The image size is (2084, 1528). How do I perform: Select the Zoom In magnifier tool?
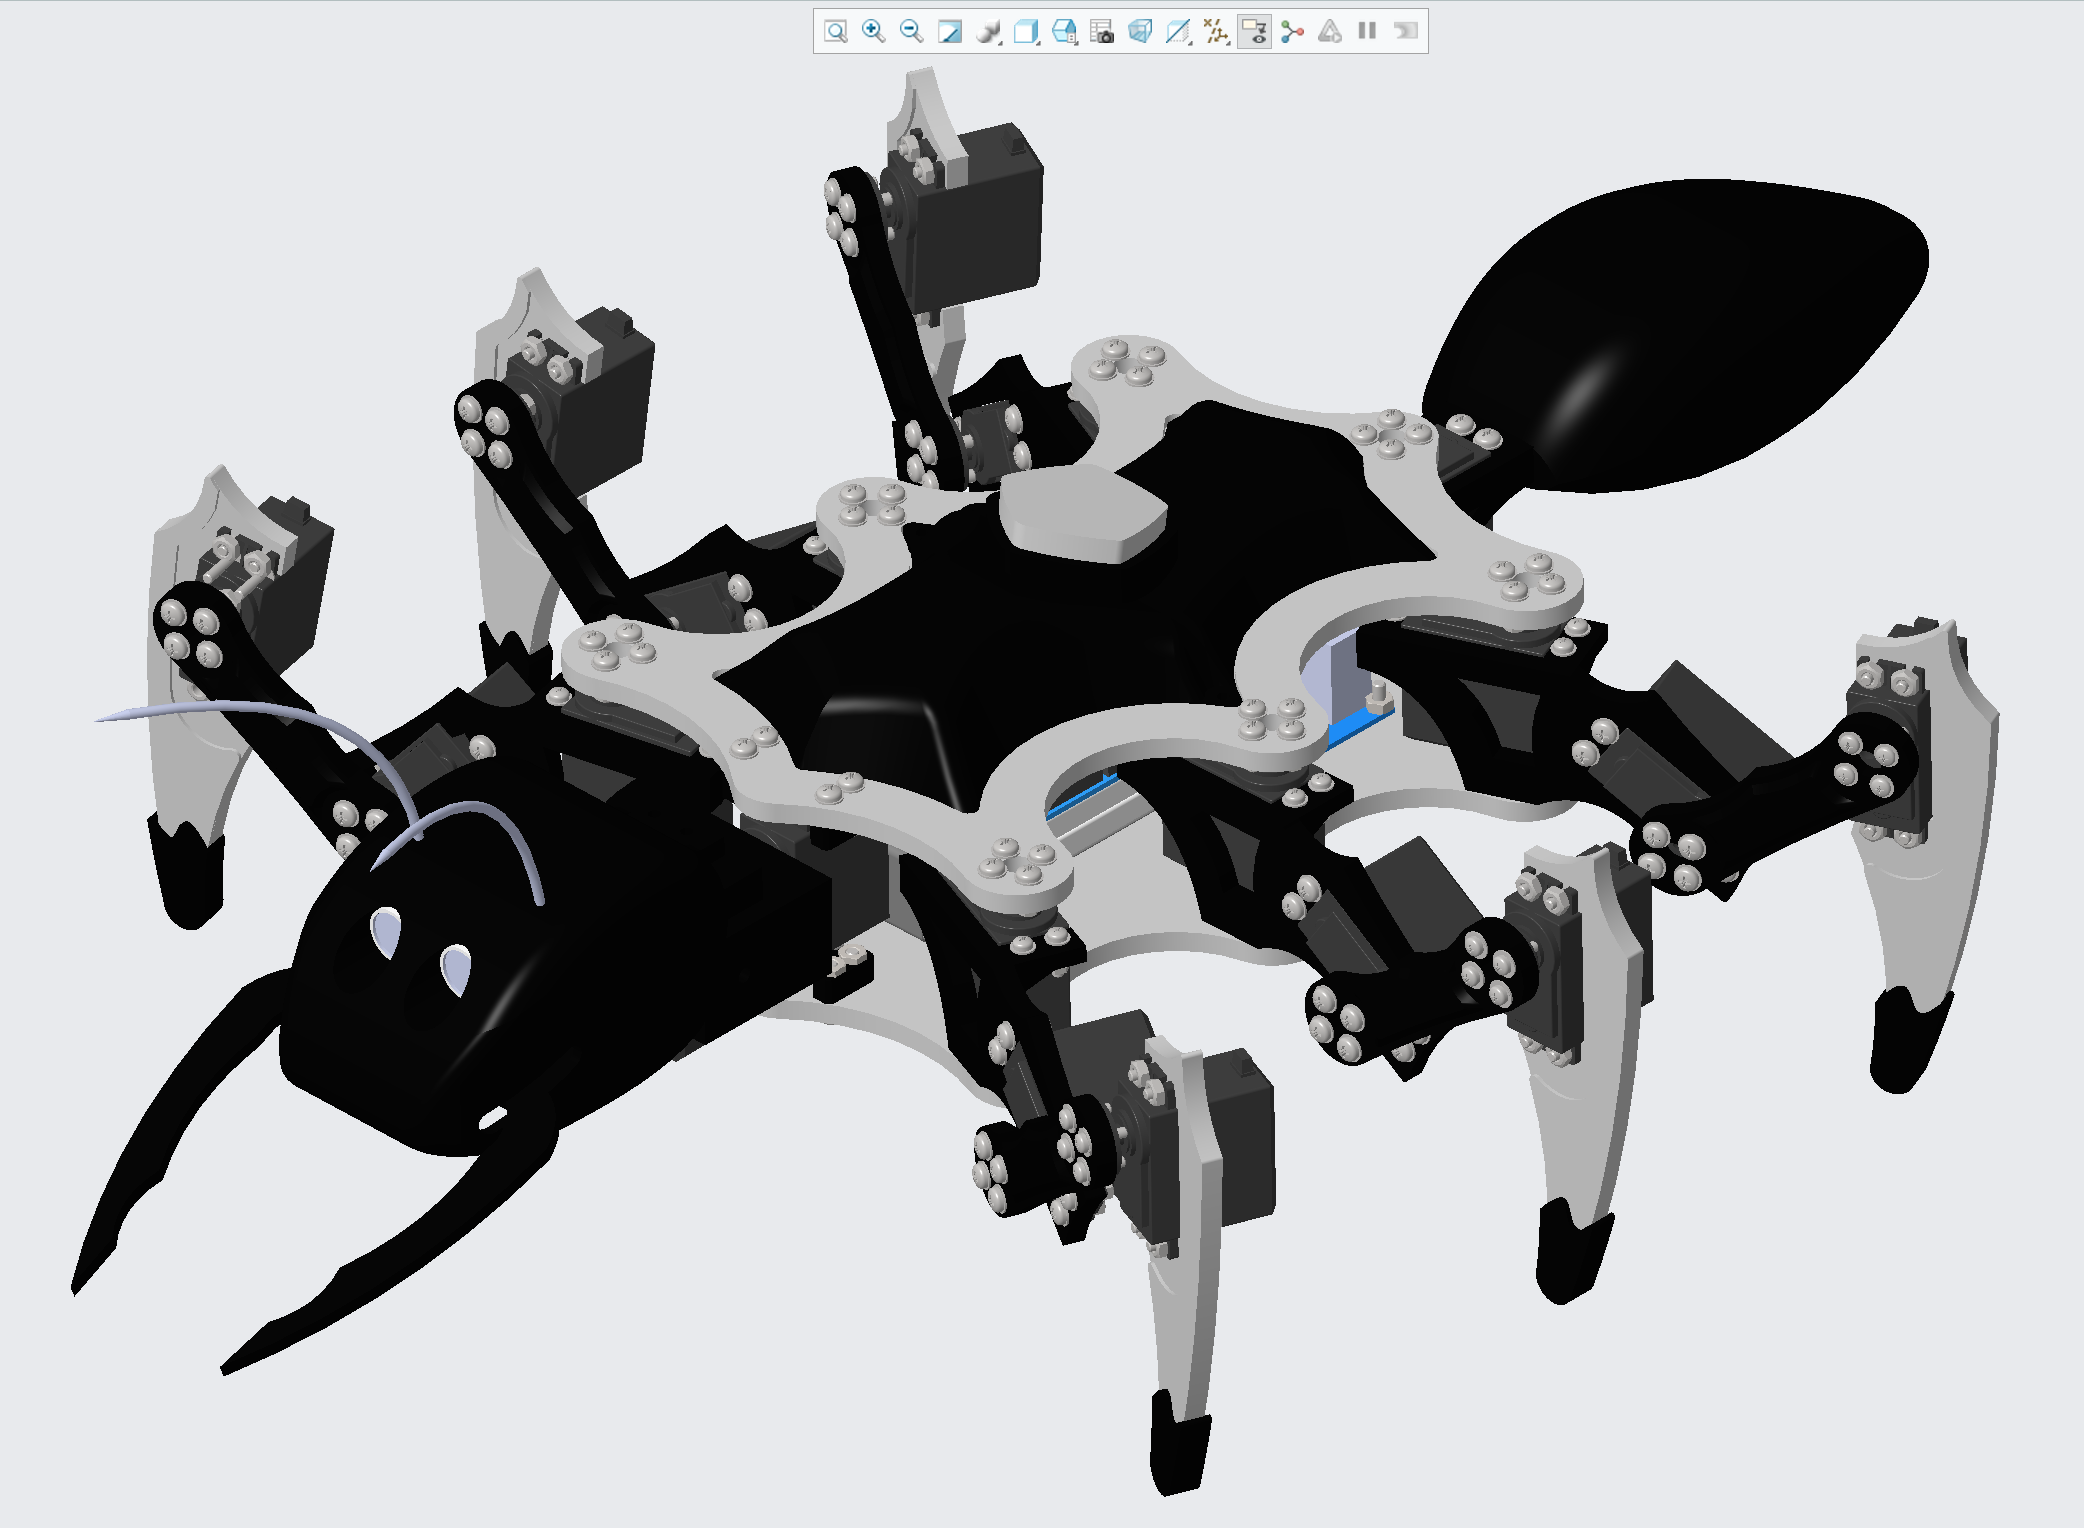click(x=873, y=31)
